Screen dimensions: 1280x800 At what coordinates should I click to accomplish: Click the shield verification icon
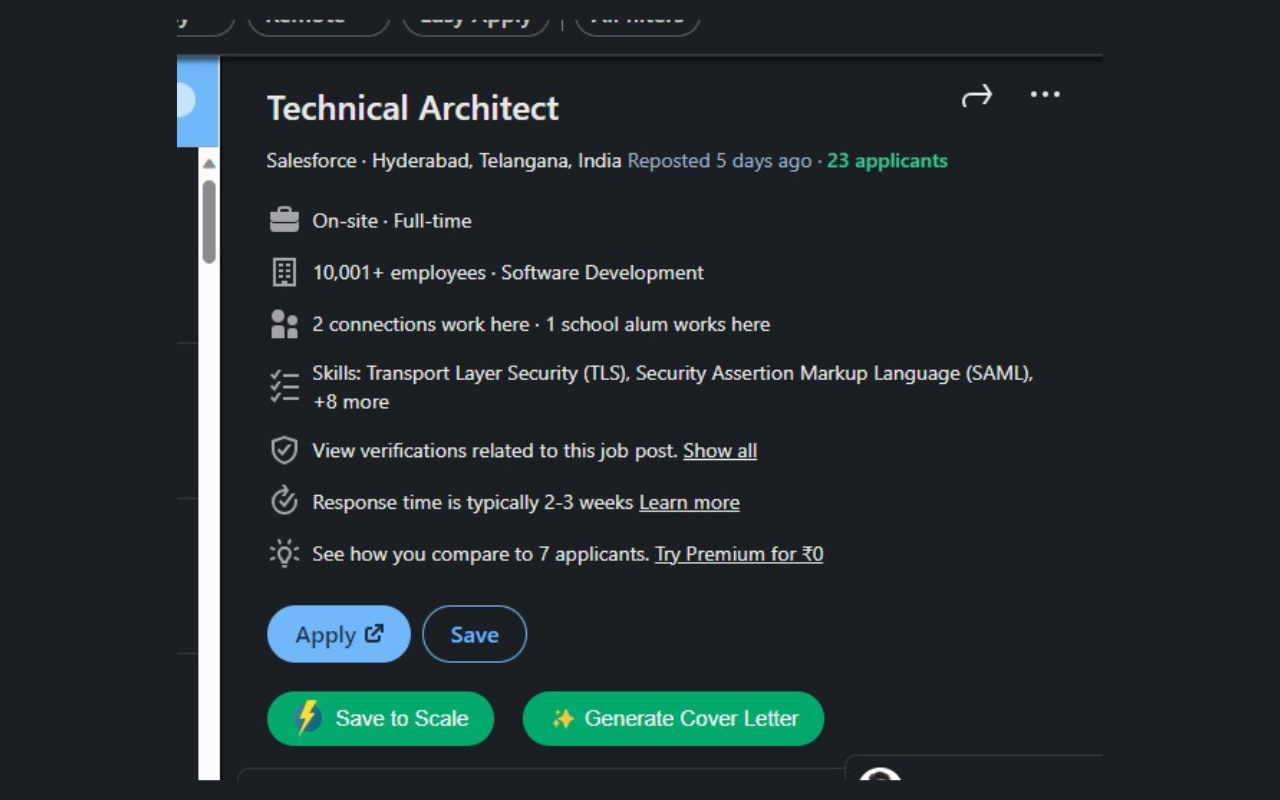284,450
